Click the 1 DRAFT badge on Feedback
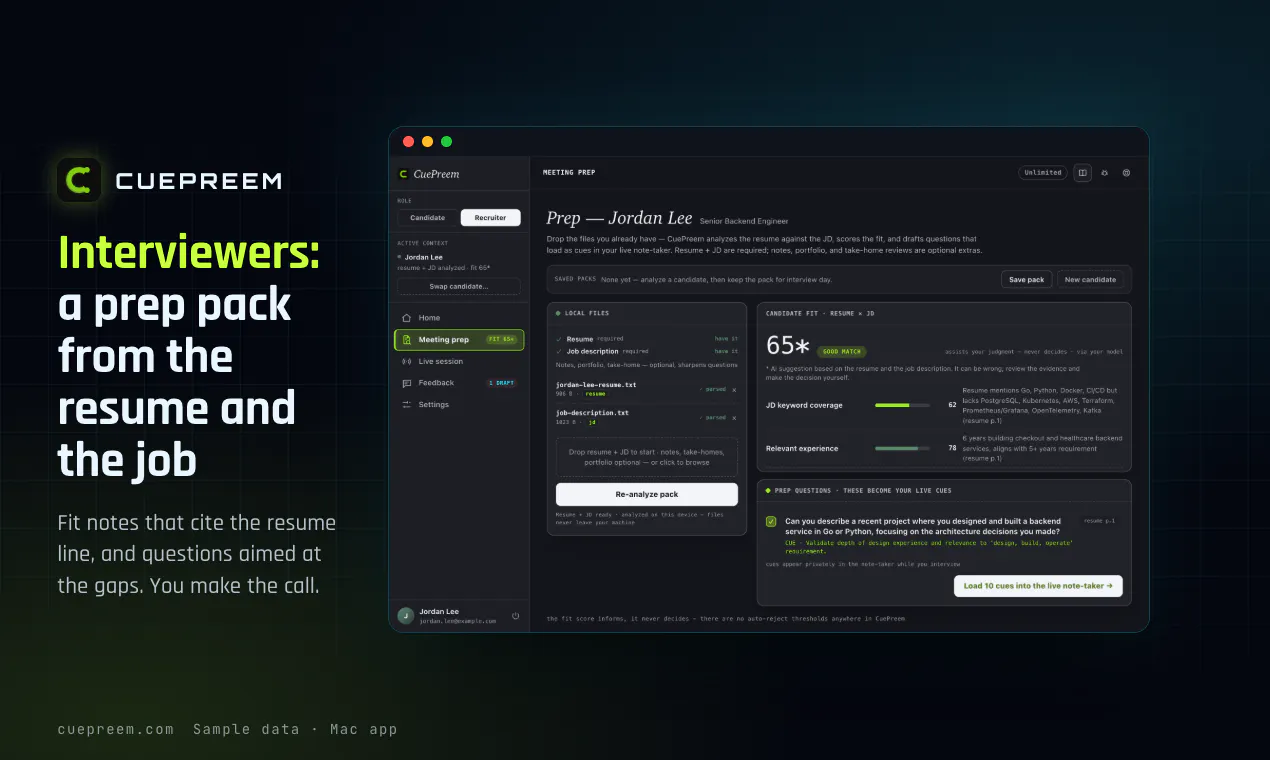The image size is (1270, 760). (x=502, y=383)
